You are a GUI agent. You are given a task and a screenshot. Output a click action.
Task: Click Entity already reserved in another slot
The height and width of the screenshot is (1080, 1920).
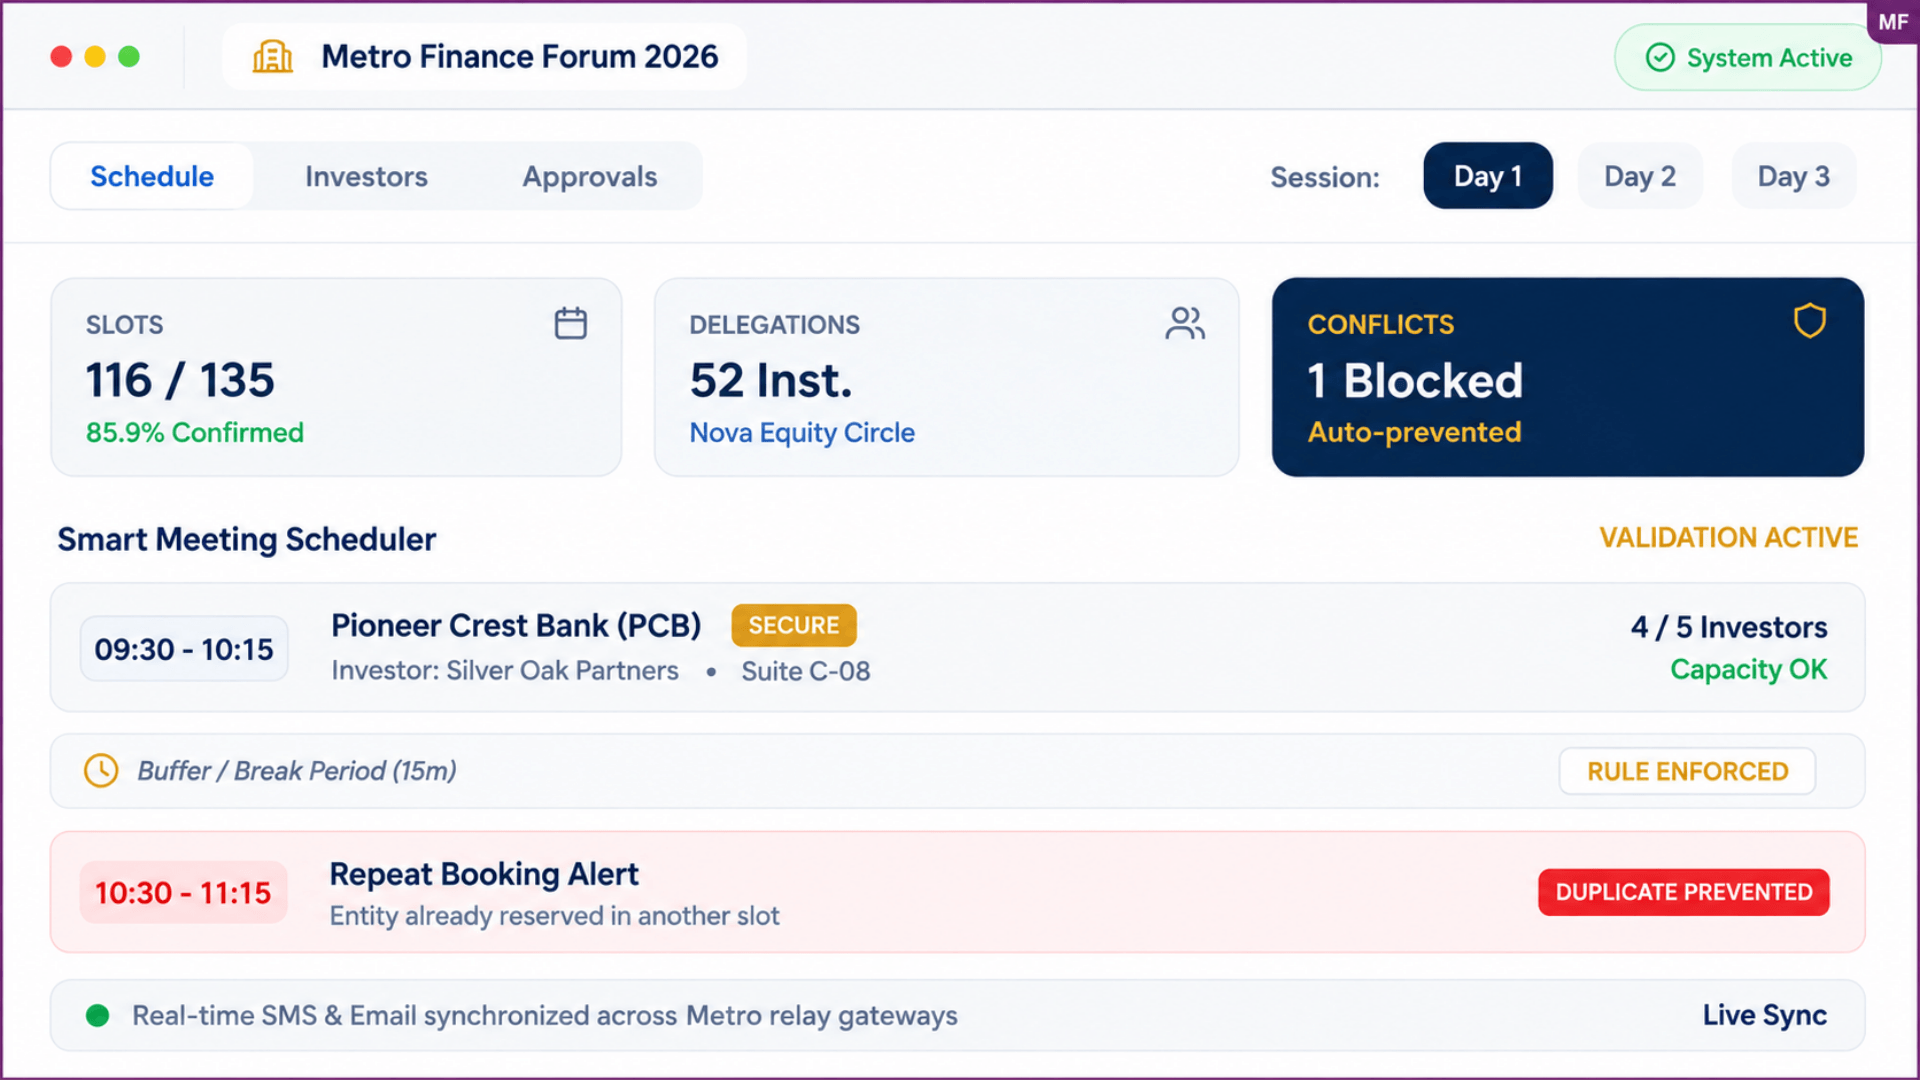555,916
